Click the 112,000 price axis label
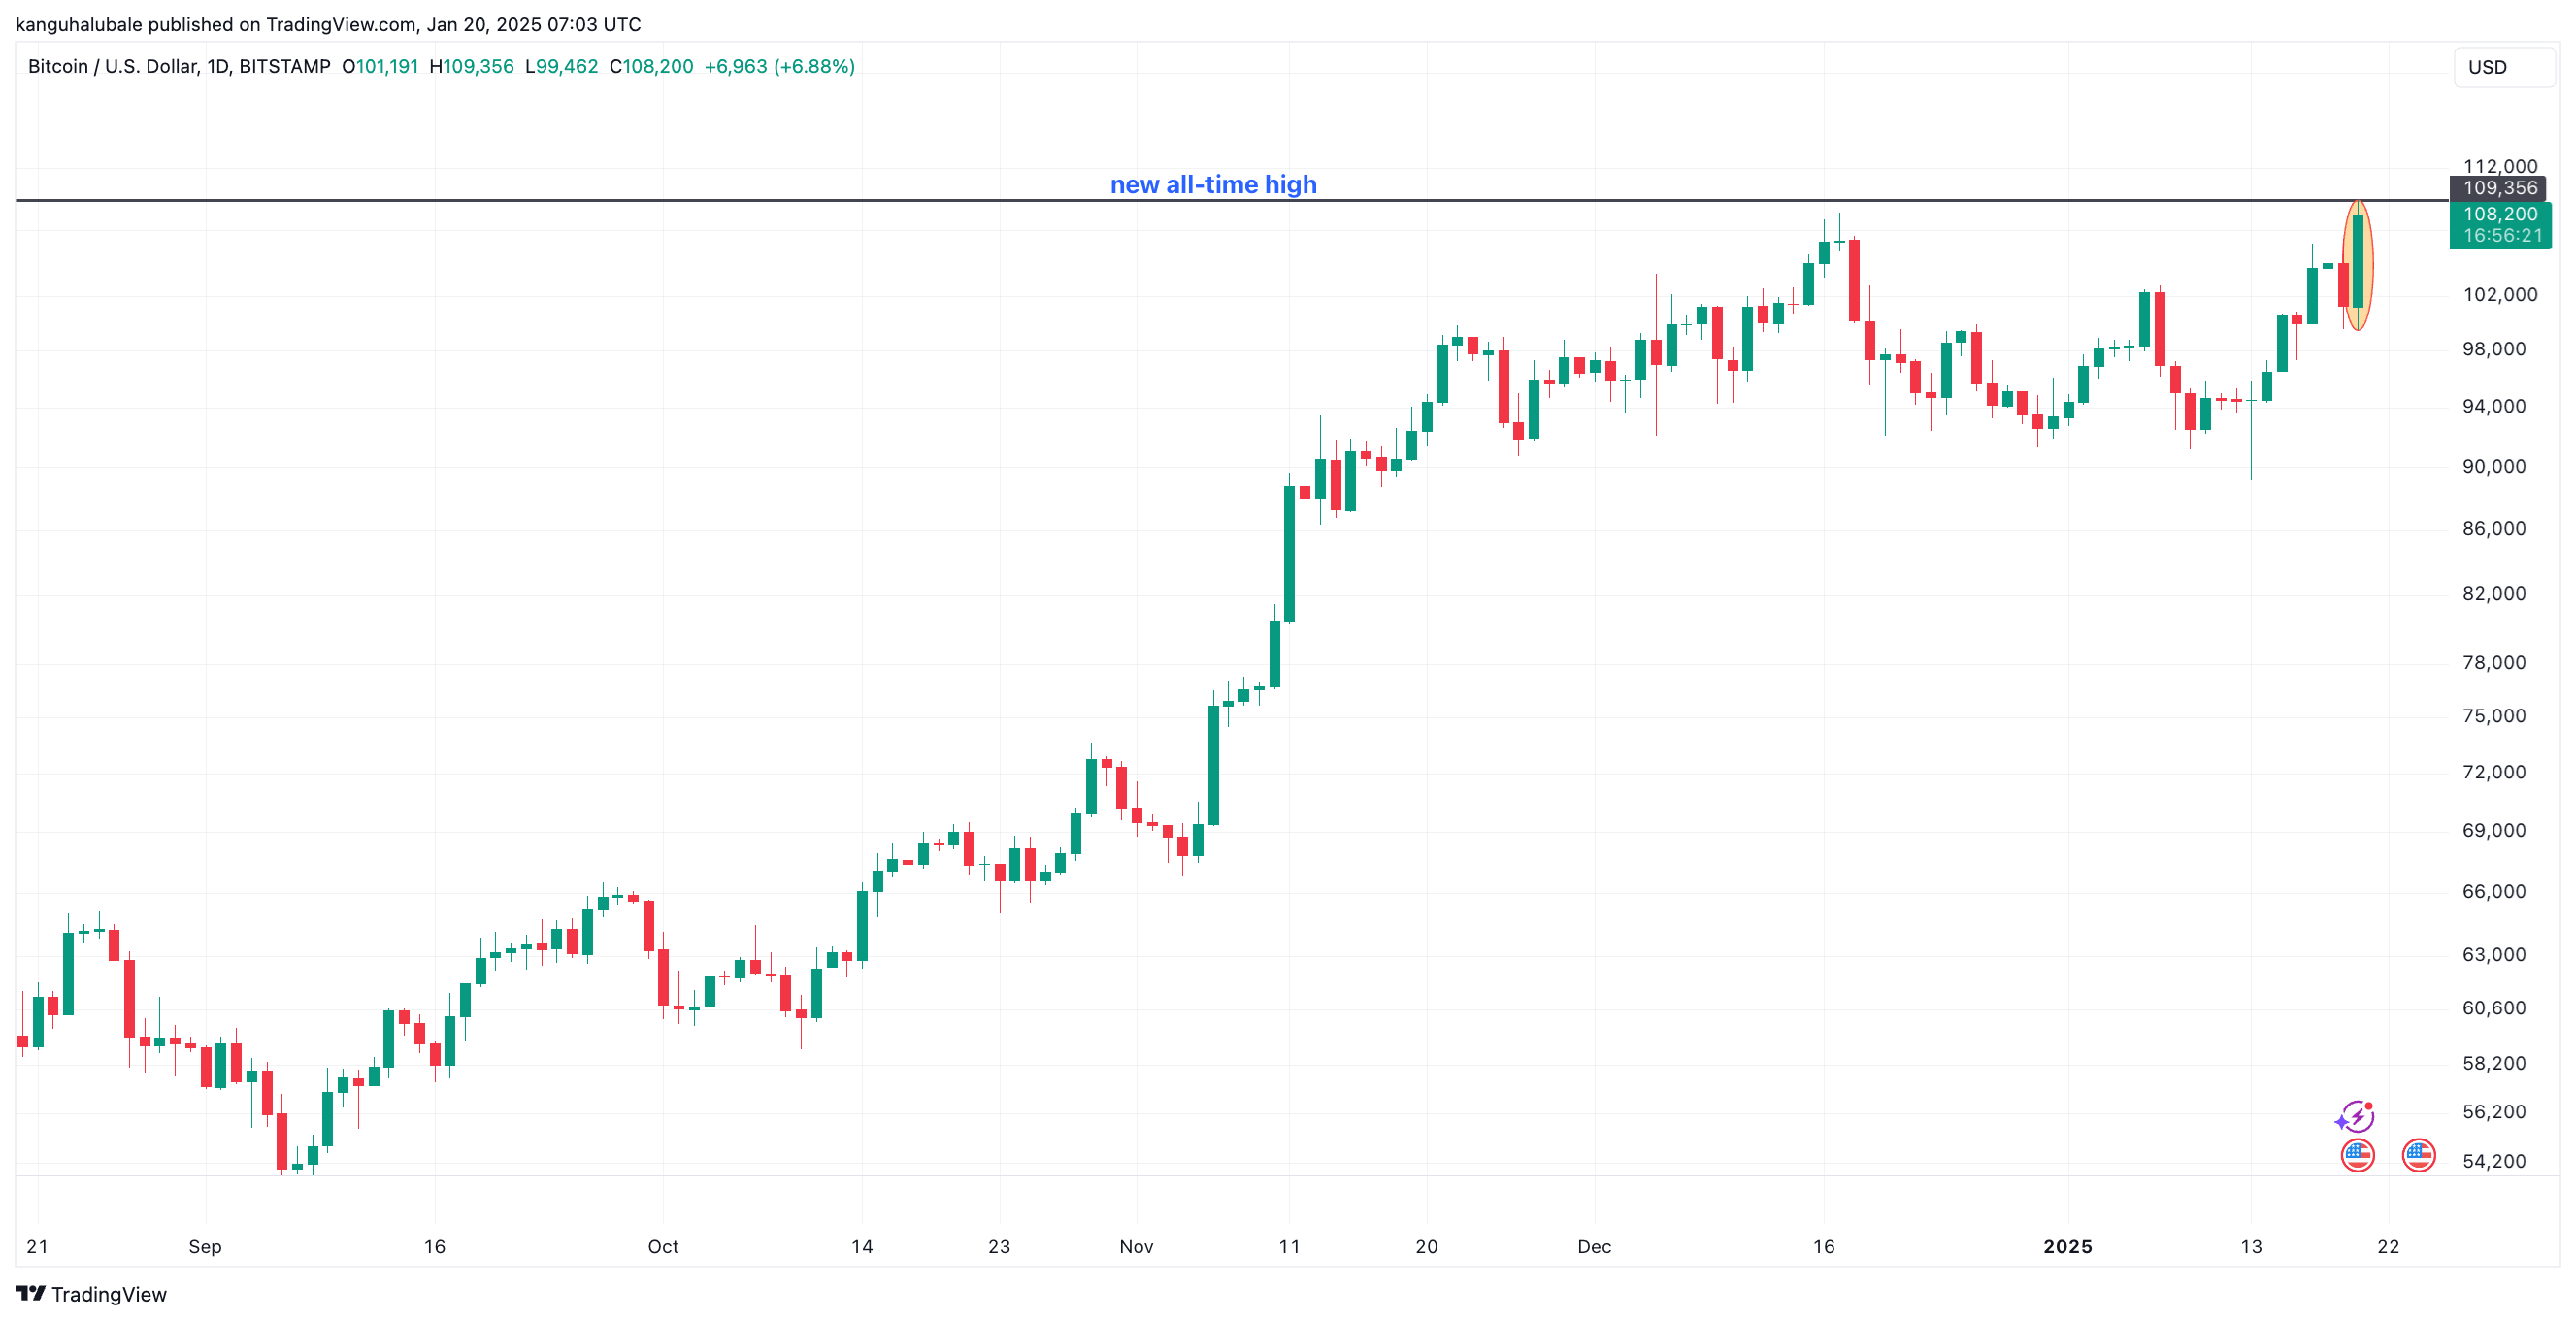Screen dimensions: 2576x1321 point(2499,166)
